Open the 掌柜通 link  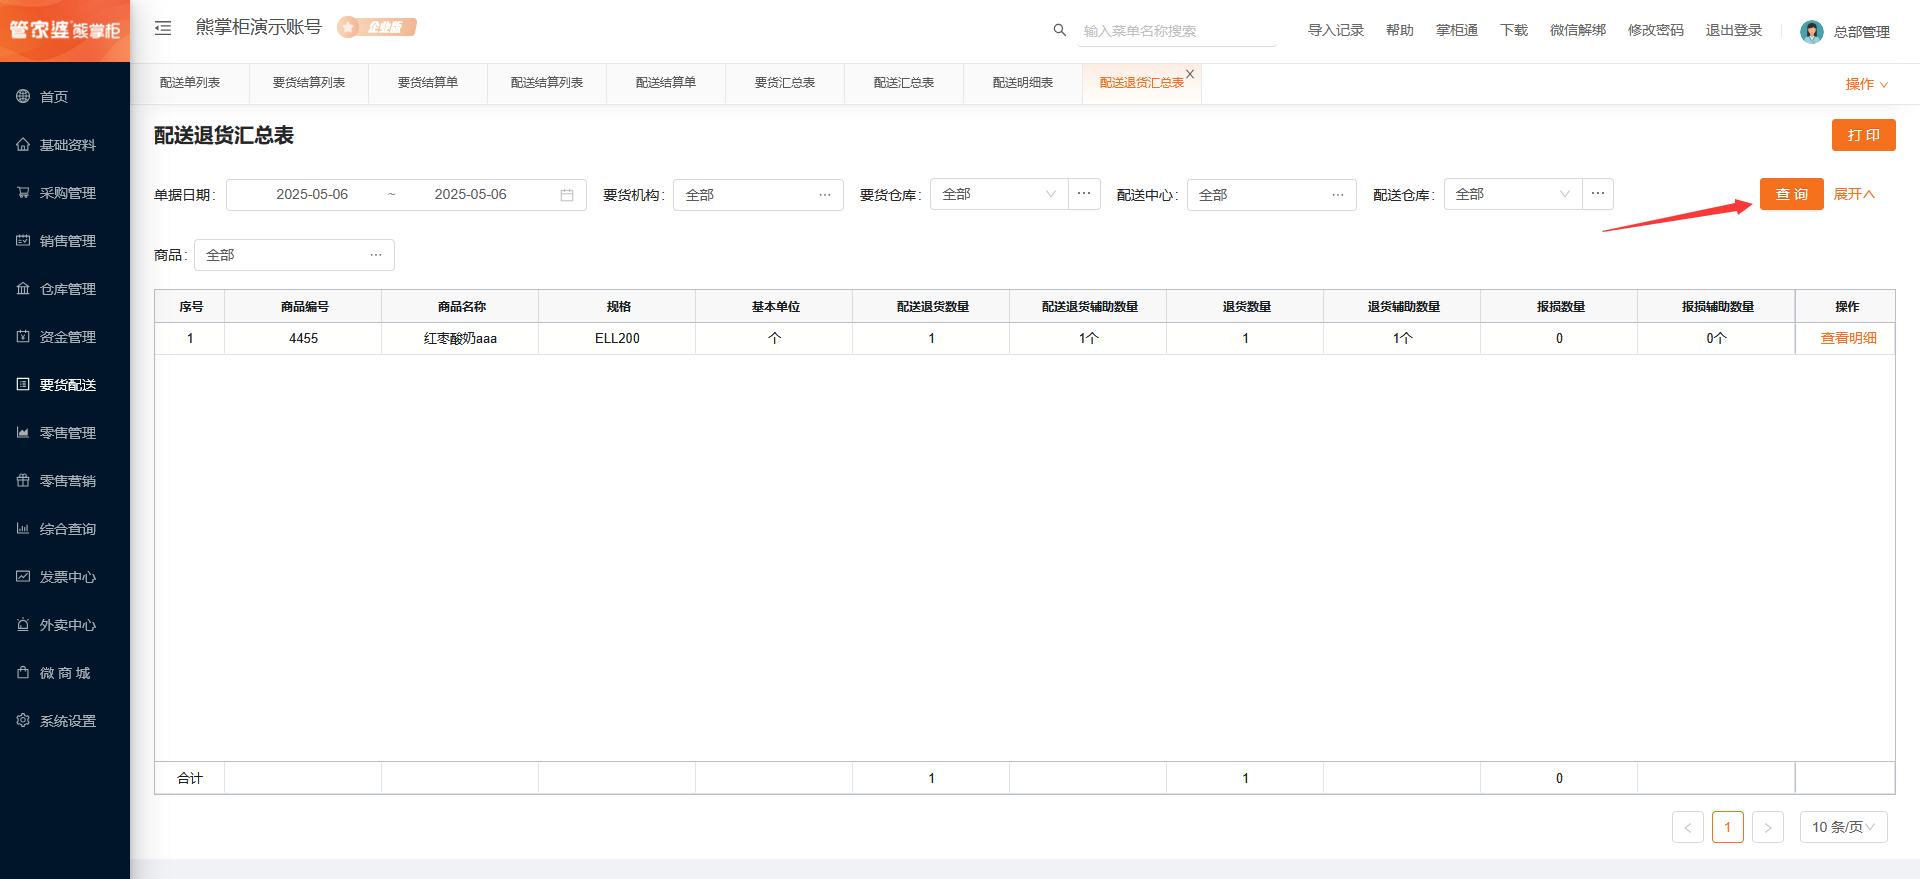pos(1457,30)
